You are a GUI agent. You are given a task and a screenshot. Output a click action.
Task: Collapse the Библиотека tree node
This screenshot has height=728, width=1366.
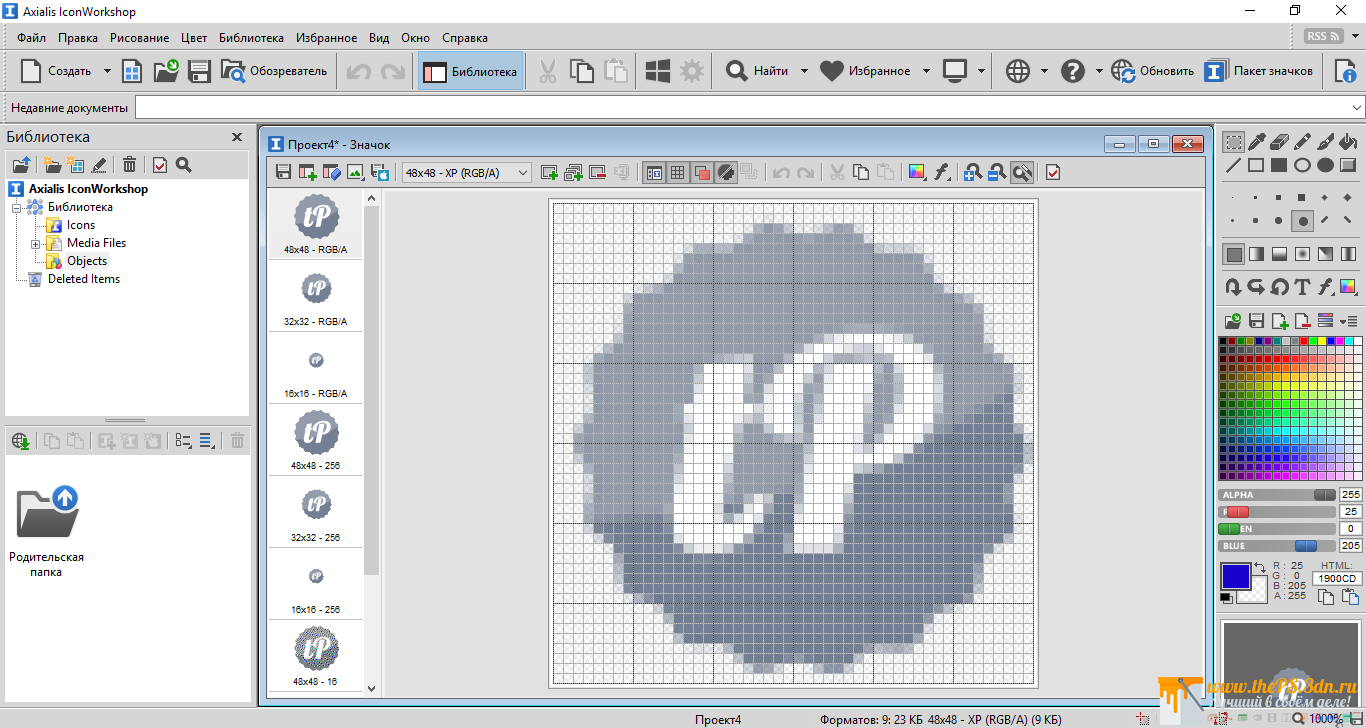(17, 207)
